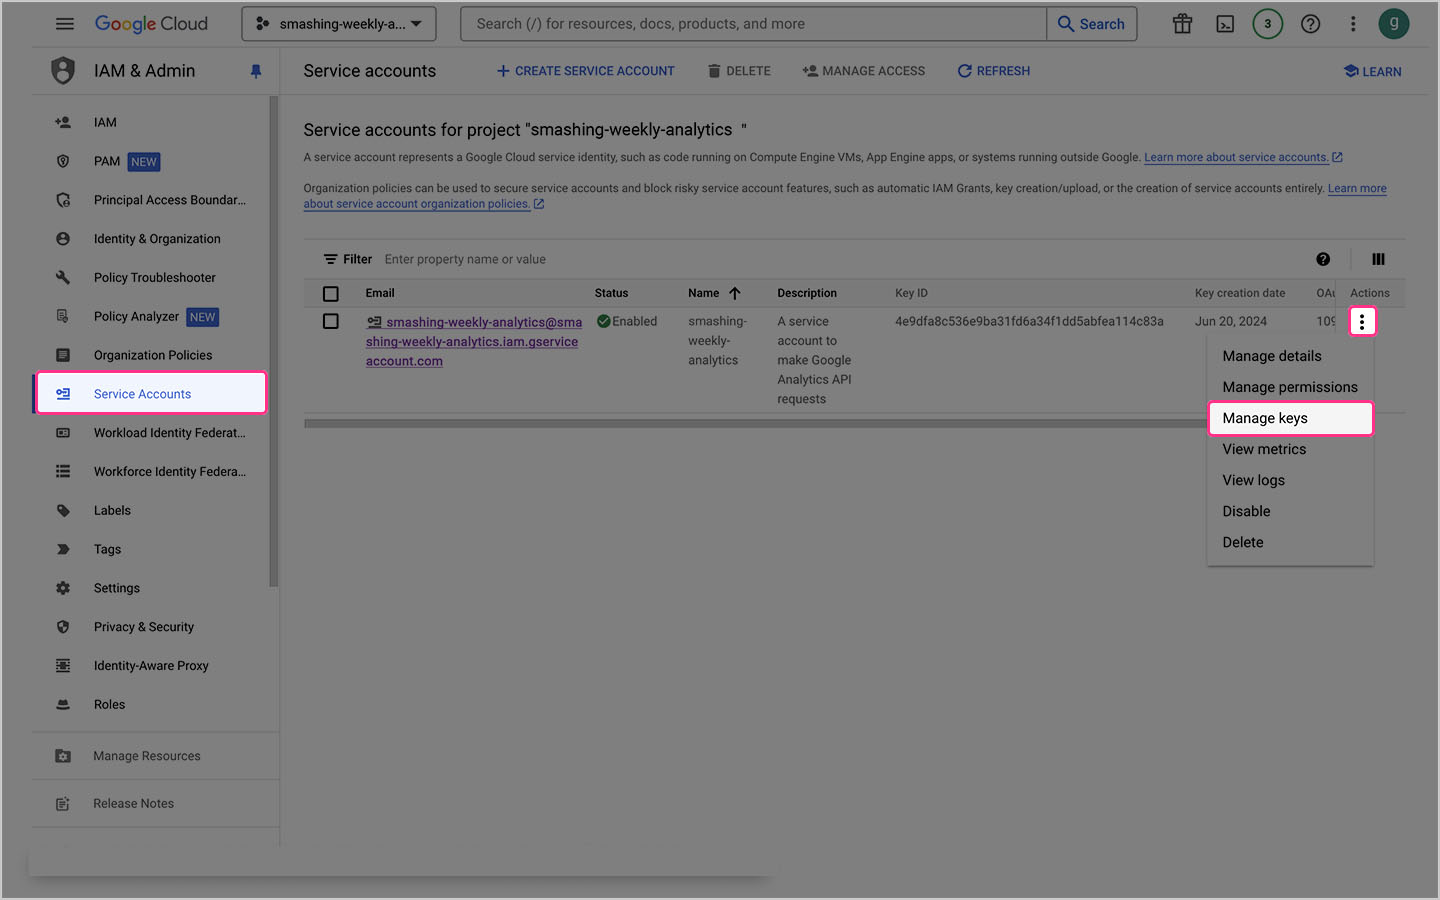Open the Actions three-dot menu
This screenshot has height=900, width=1440.
[1362, 321]
